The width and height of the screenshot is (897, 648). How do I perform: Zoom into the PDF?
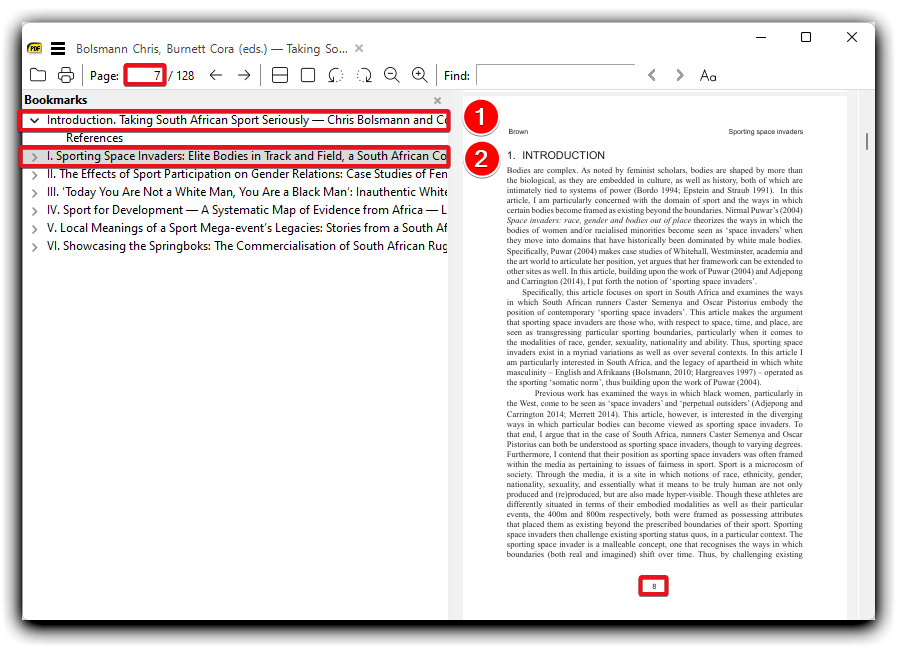coord(419,74)
